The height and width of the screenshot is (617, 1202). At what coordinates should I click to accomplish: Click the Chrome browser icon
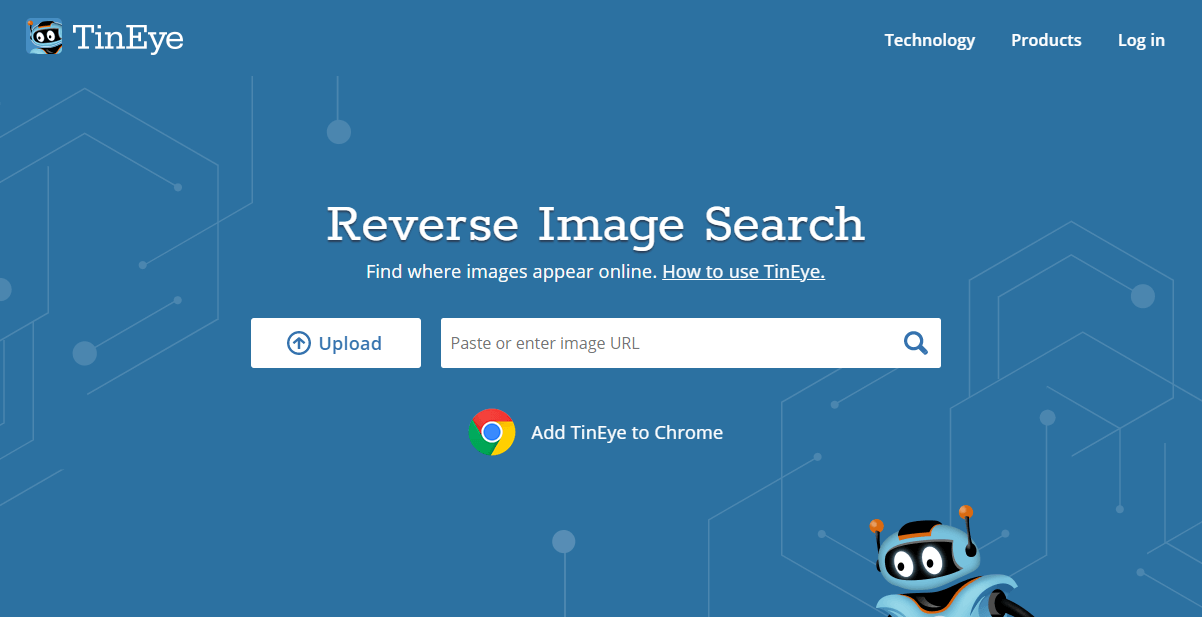click(x=492, y=432)
